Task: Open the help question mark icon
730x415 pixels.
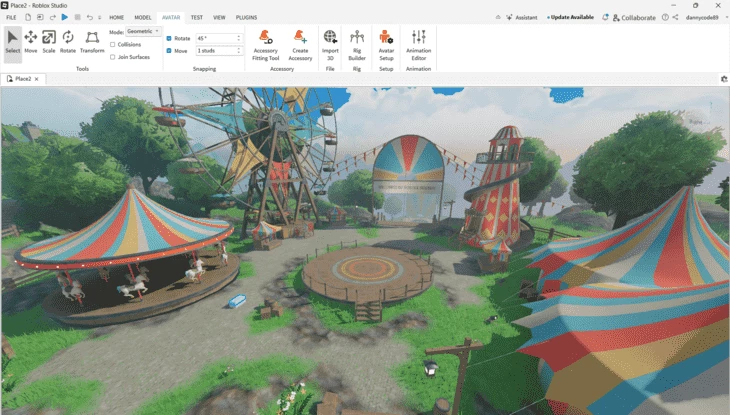Action: click(665, 17)
